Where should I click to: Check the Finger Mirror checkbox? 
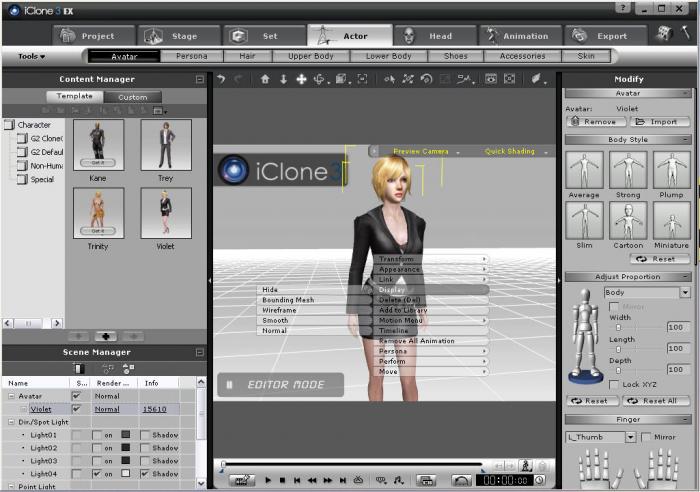tap(646, 437)
